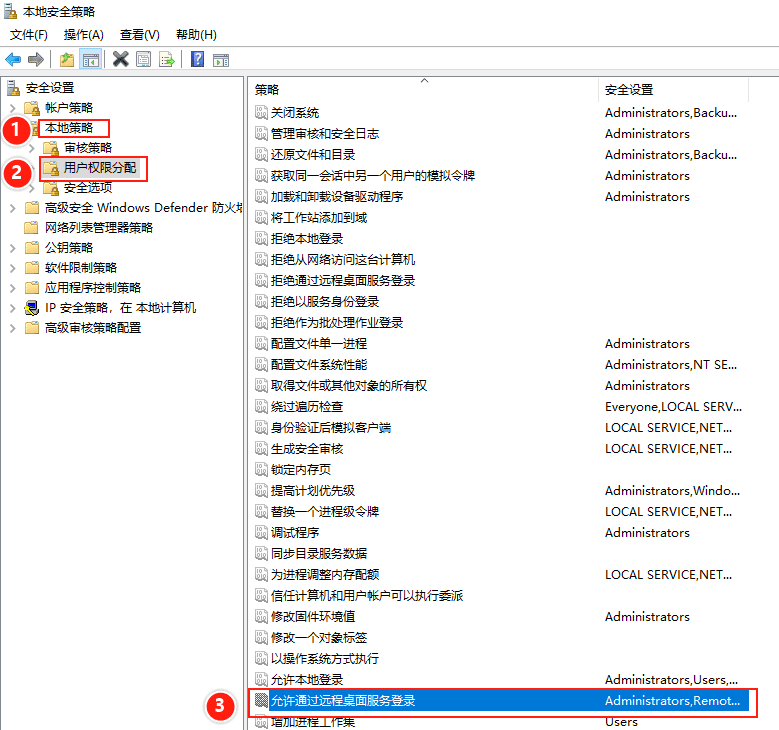Select the 配置文件系统性能 policy
The image size is (779, 730).
(x=318, y=365)
